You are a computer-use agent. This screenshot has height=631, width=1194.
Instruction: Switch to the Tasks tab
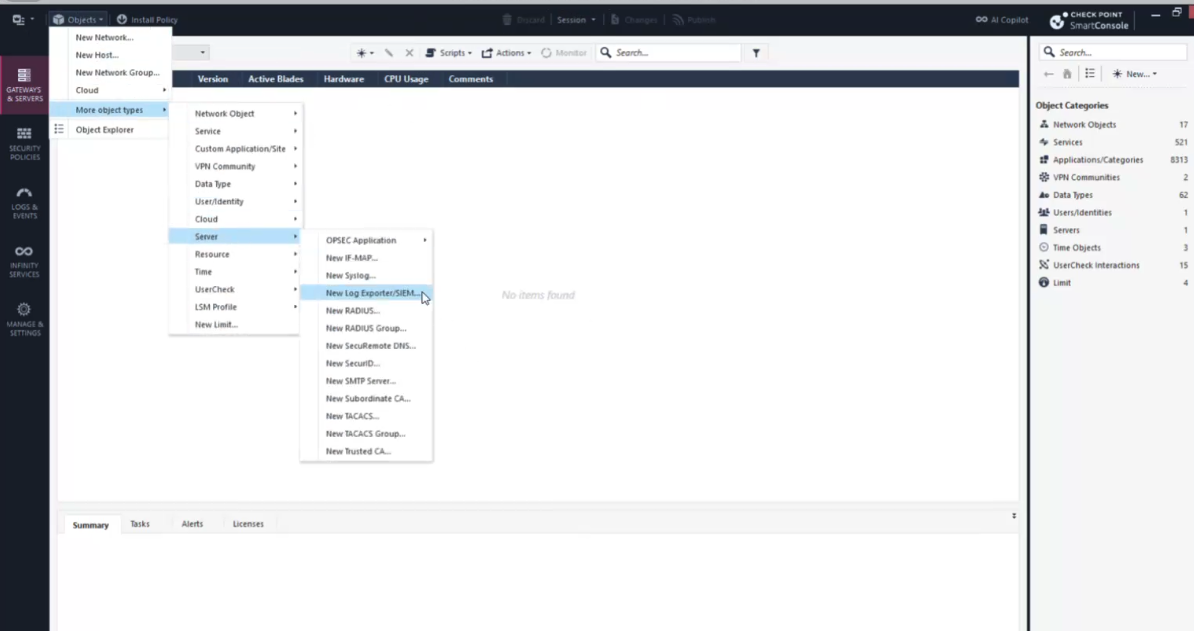(x=140, y=524)
